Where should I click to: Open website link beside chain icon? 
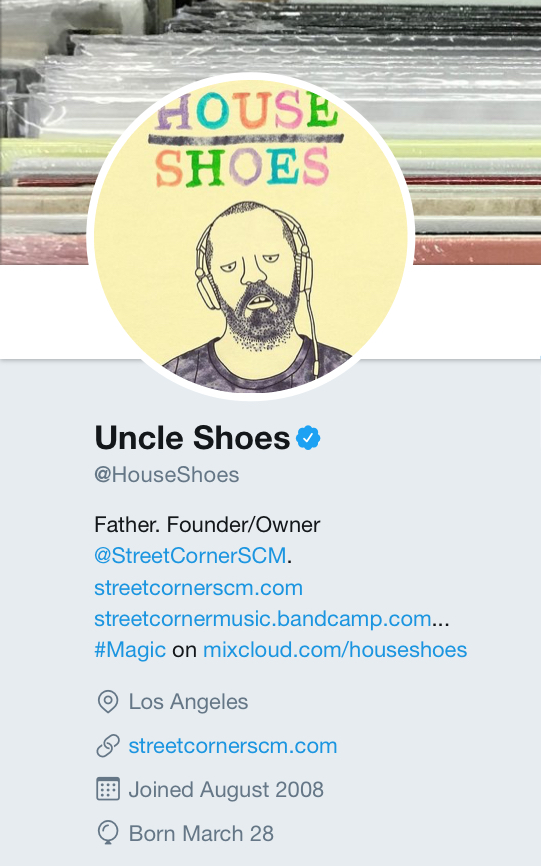point(232,746)
